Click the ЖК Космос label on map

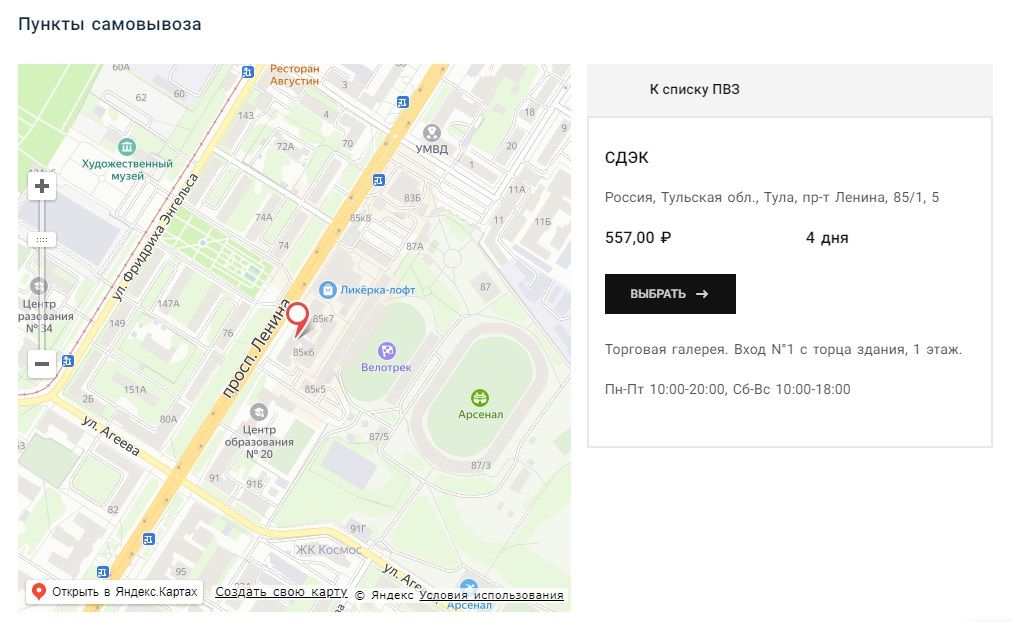pyautogui.click(x=328, y=550)
